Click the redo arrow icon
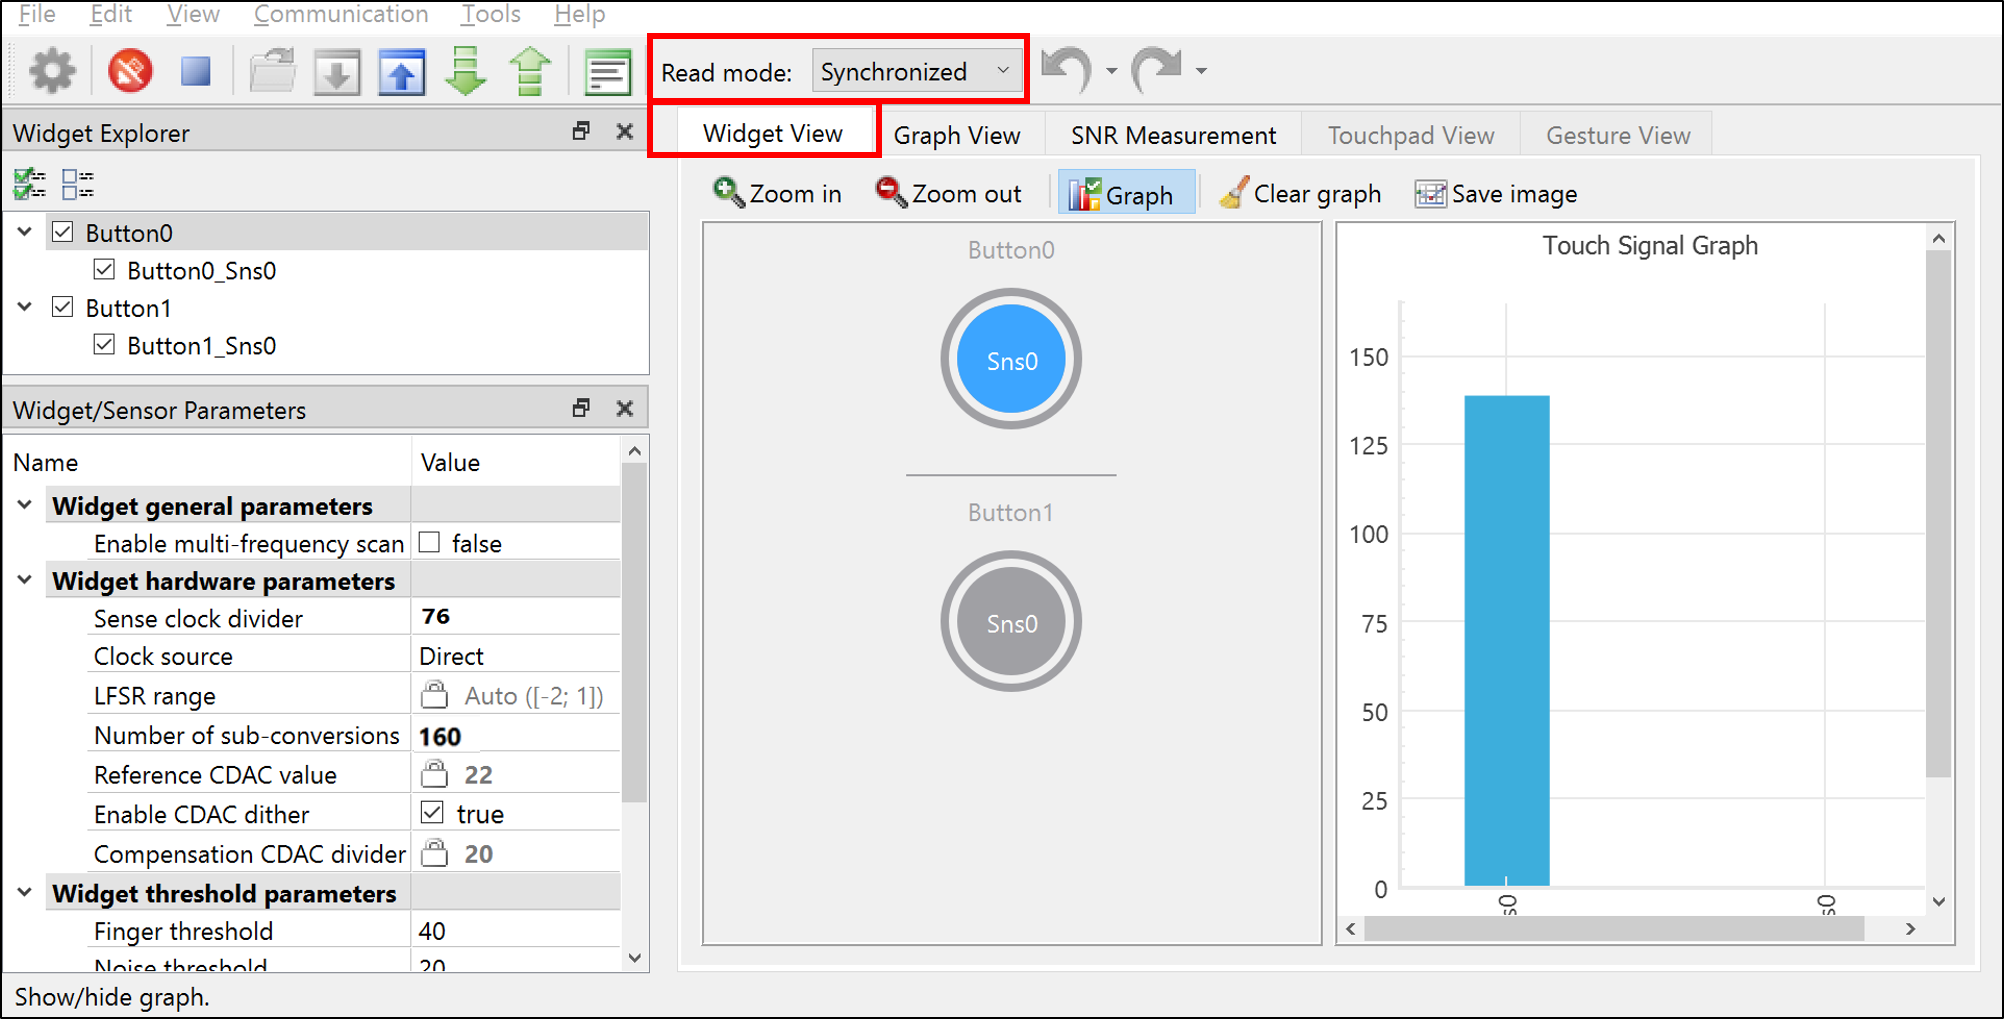 [x=1157, y=70]
